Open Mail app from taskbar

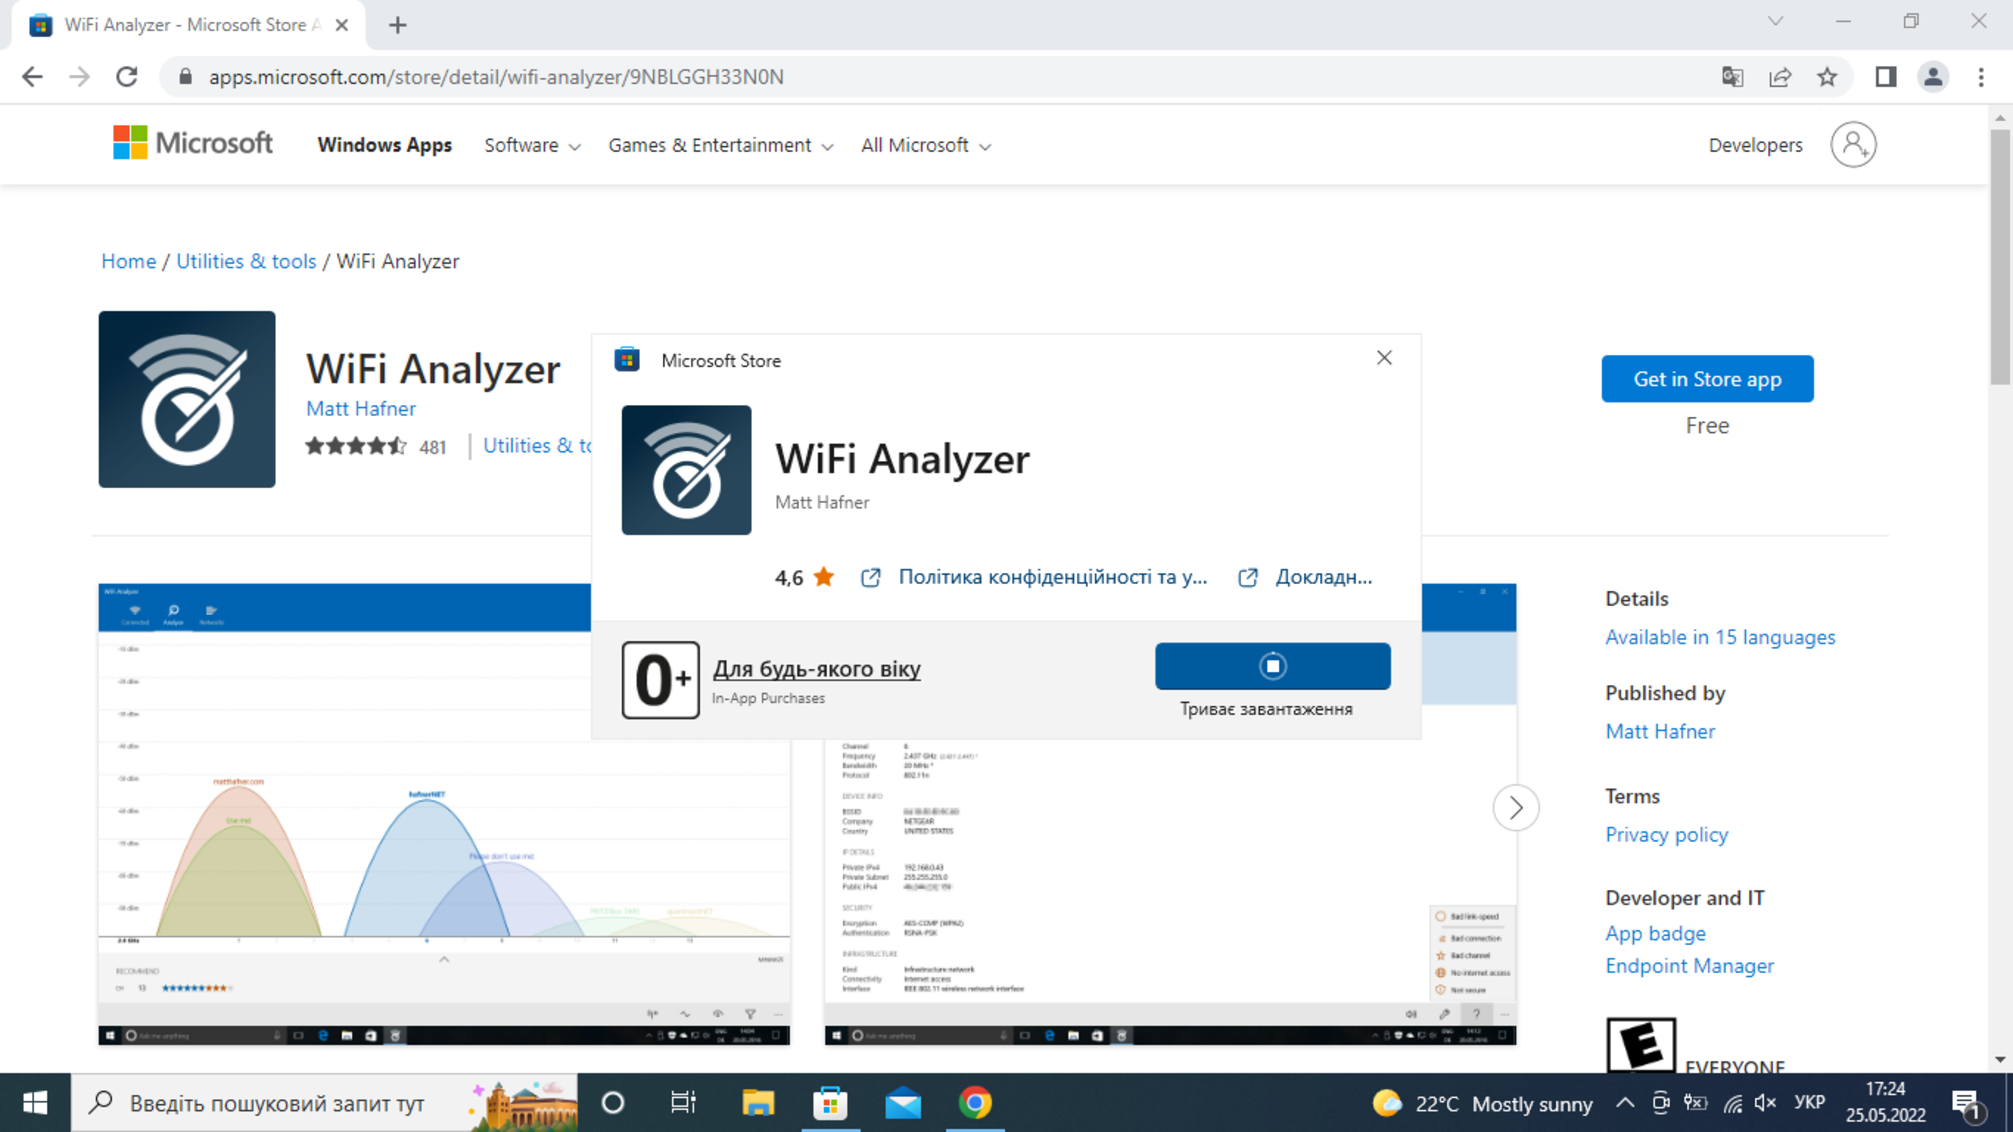[903, 1103]
